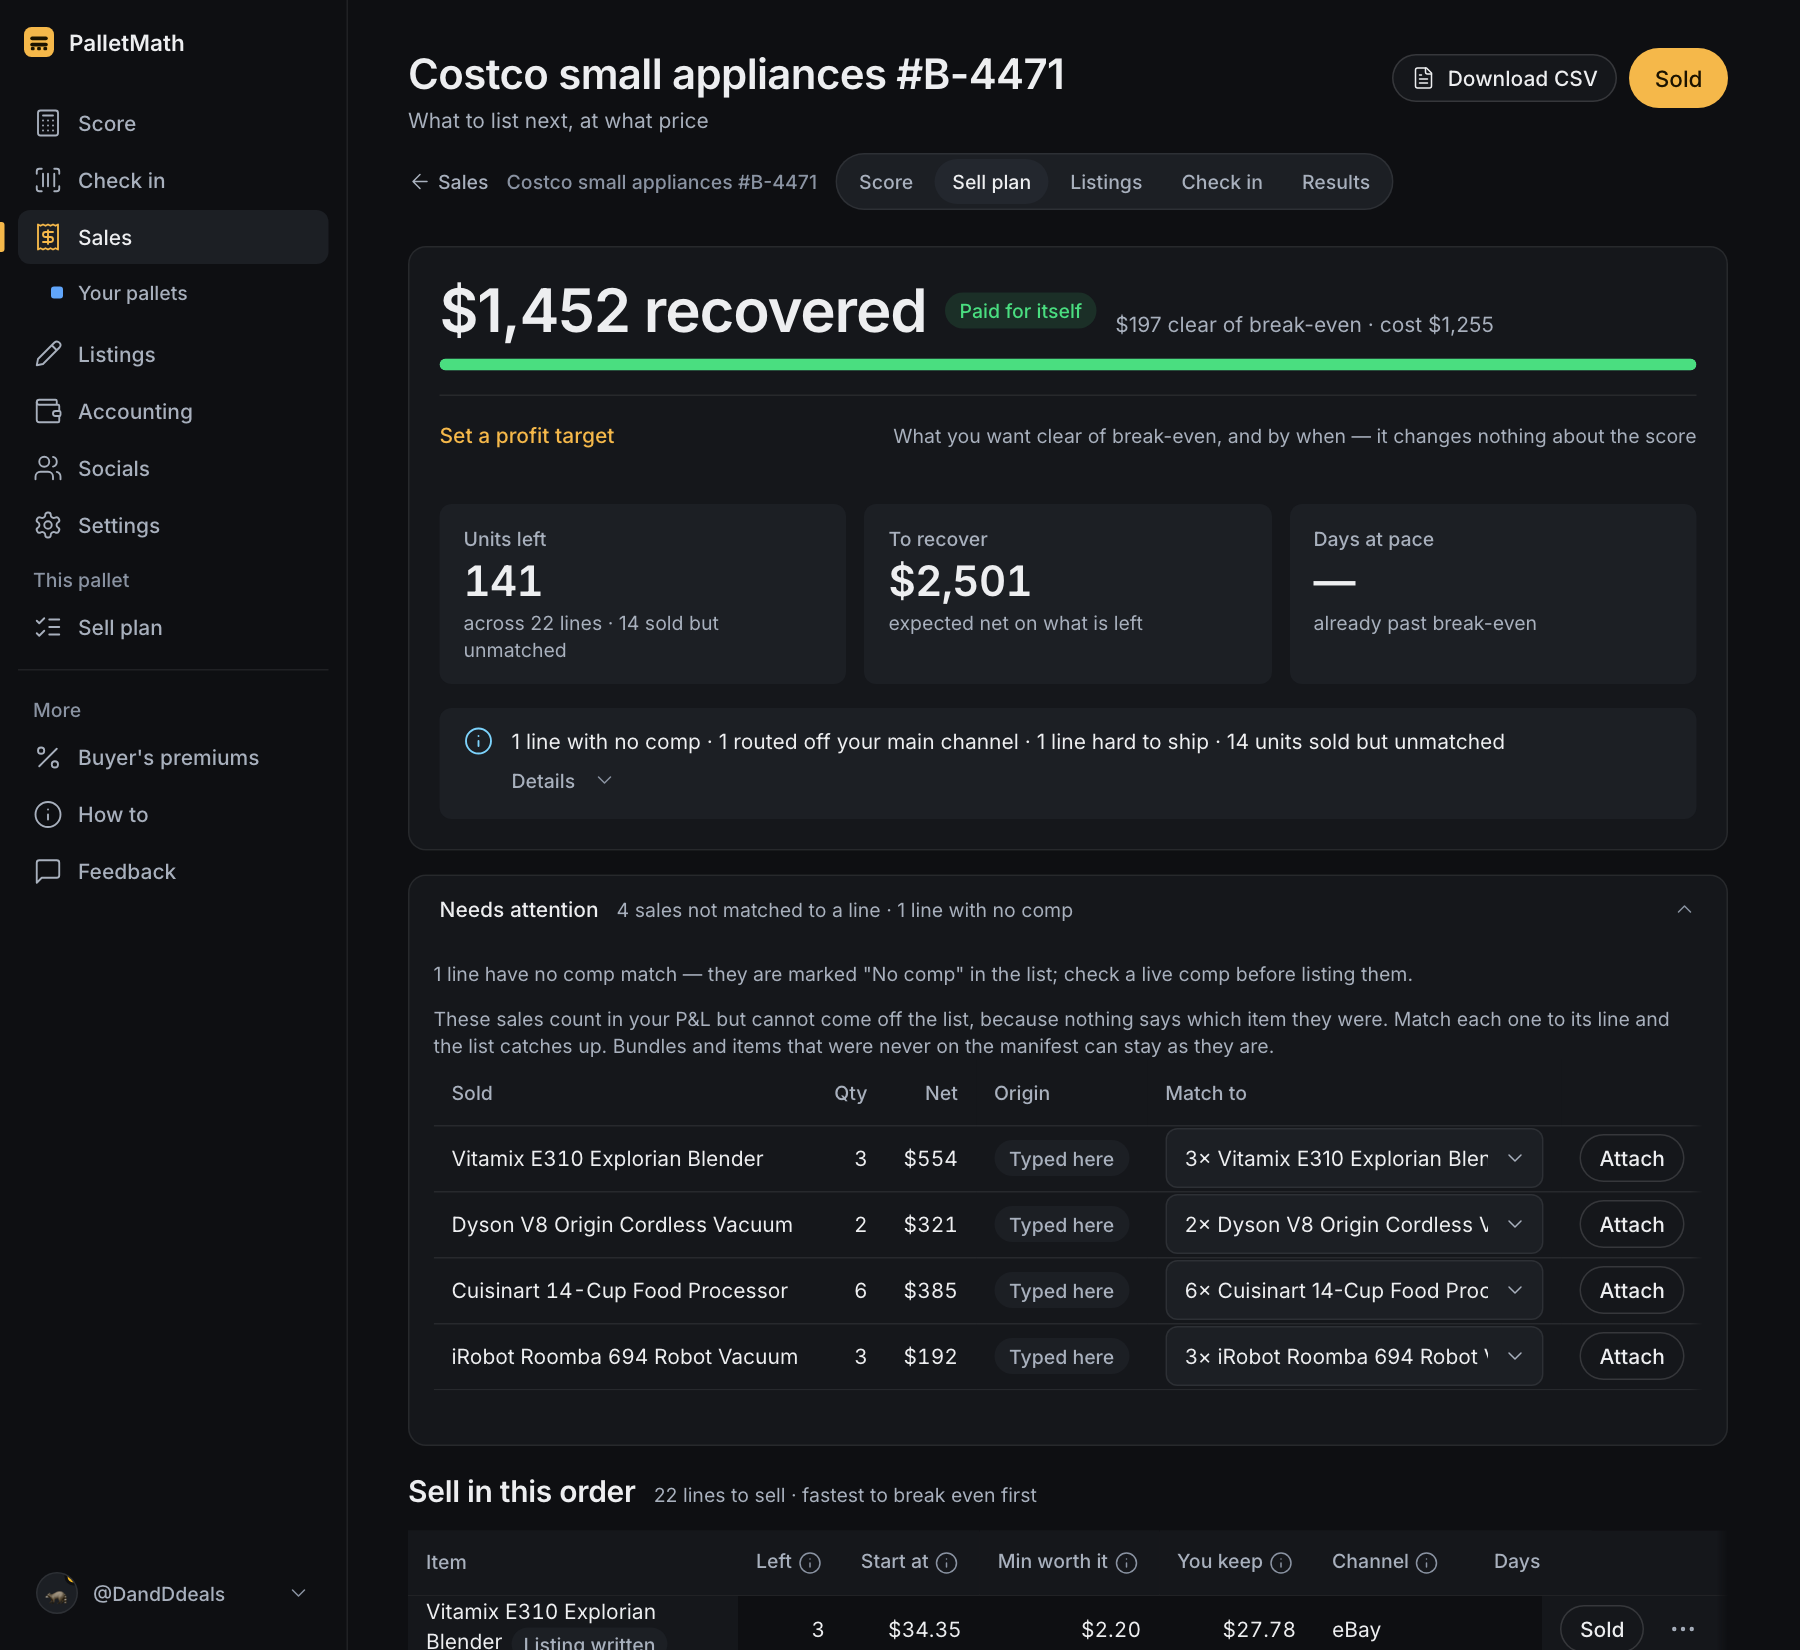Image resolution: width=1800 pixels, height=1650 pixels.
Task: Open the Match to dropdown for Cuisinart 14-Cup
Action: pyautogui.click(x=1354, y=1290)
